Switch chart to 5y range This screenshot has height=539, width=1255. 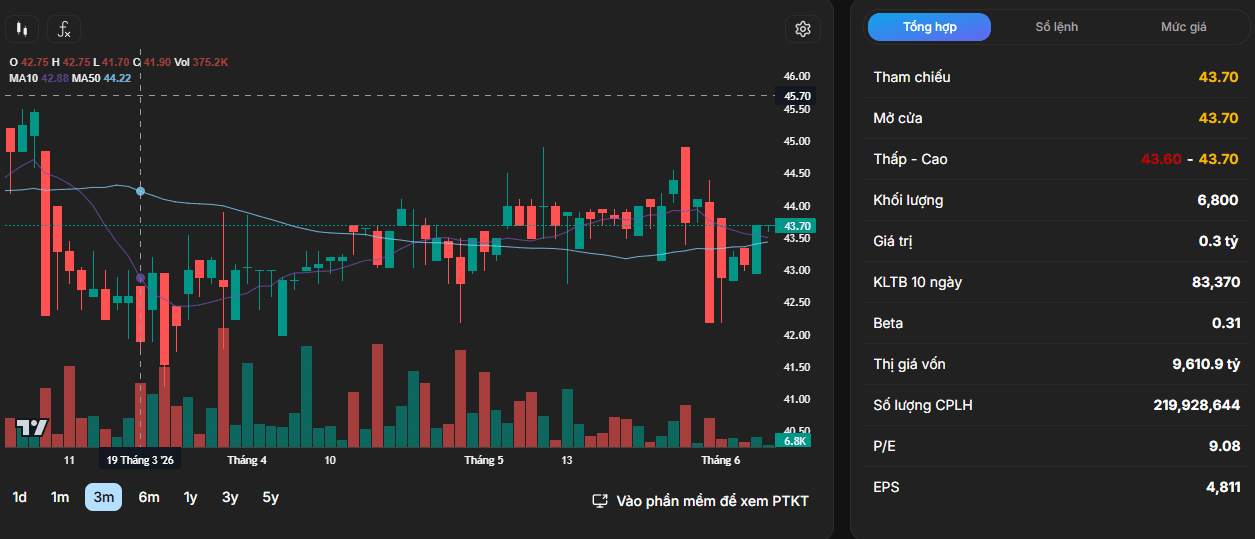pyautogui.click(x=270, y=497)
